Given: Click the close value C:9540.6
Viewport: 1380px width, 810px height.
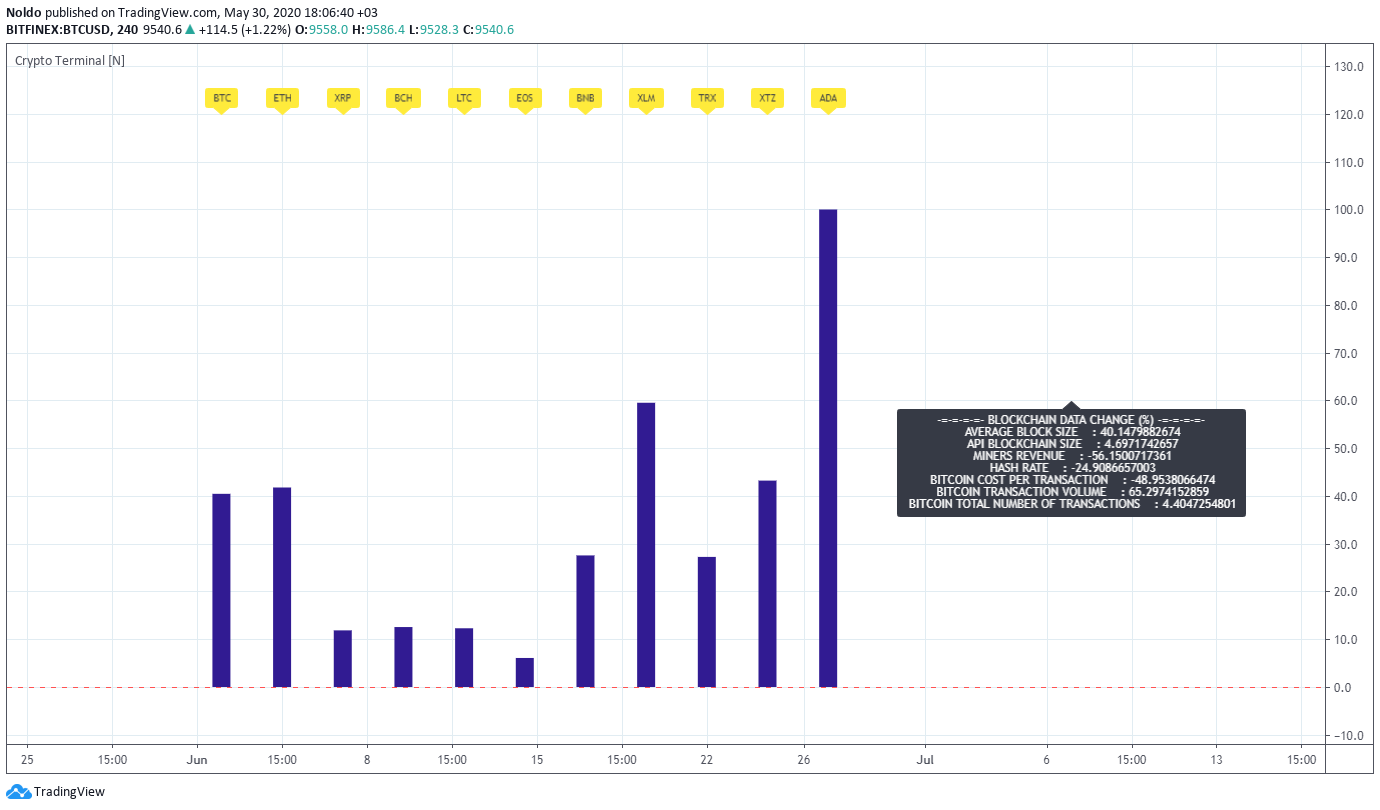Looking at the screenshot, I should pyautogui.click(x=488, y=30).
